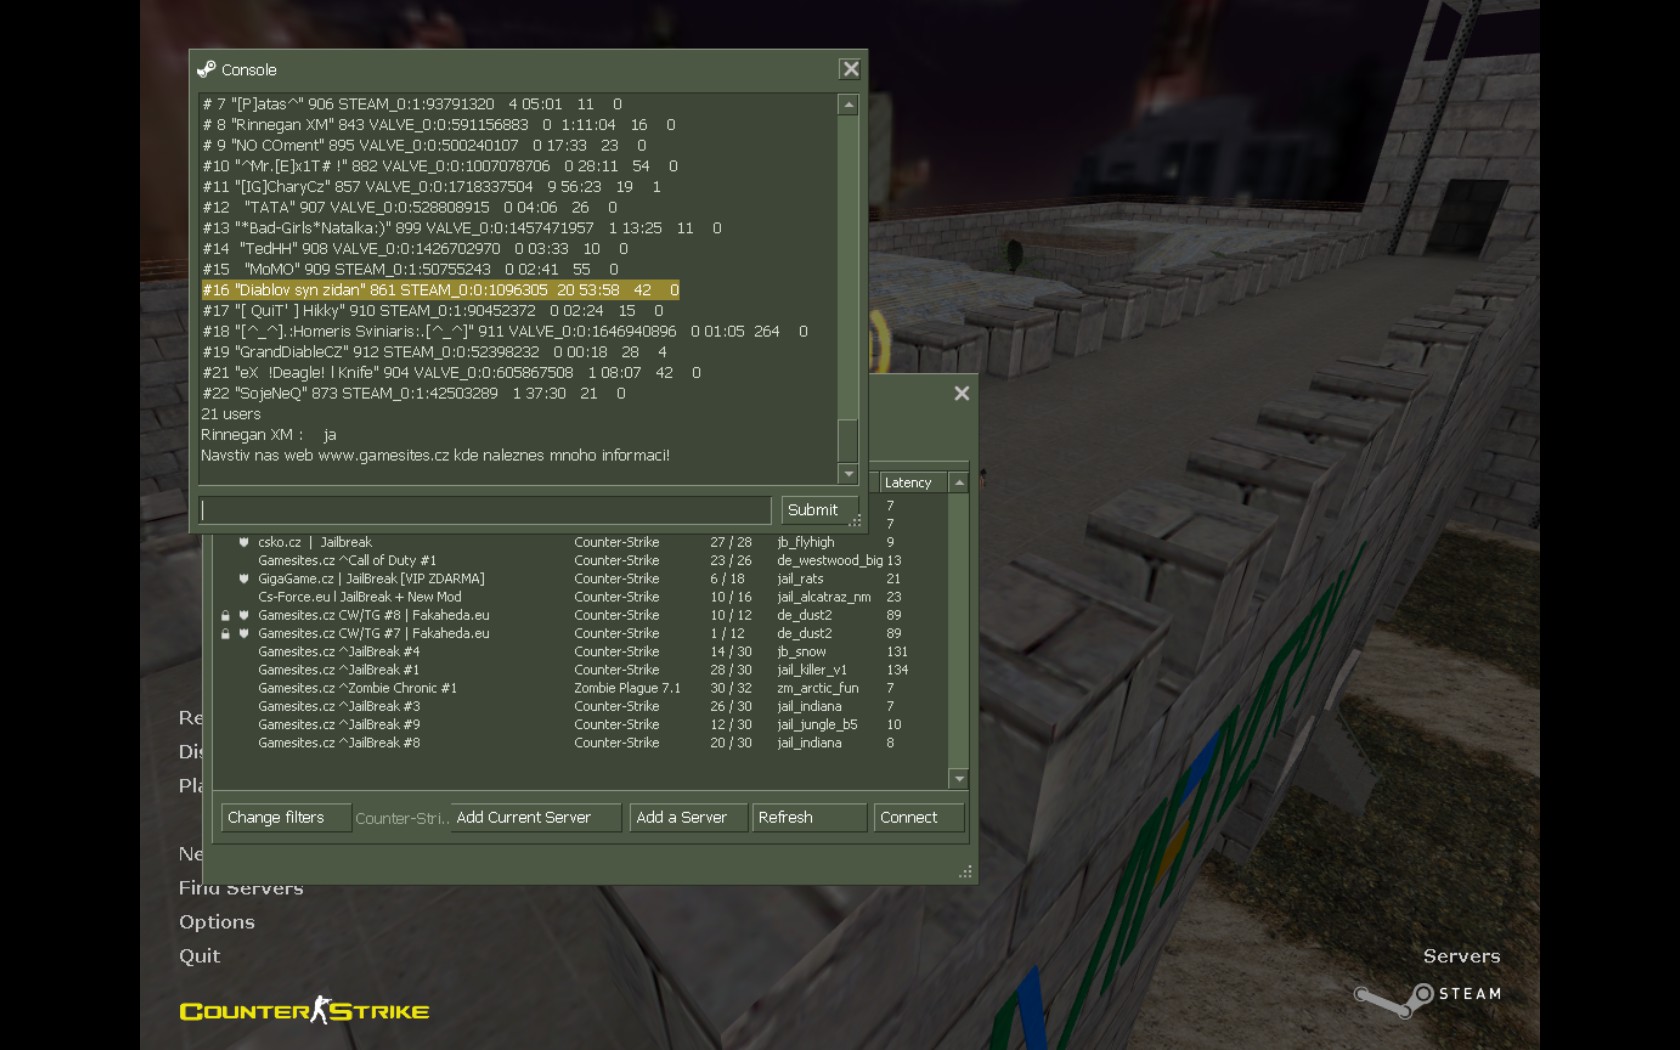Click console line for player GrandDiableCZ
The width and height of the screenshot is (1680, 1050).
434,352
